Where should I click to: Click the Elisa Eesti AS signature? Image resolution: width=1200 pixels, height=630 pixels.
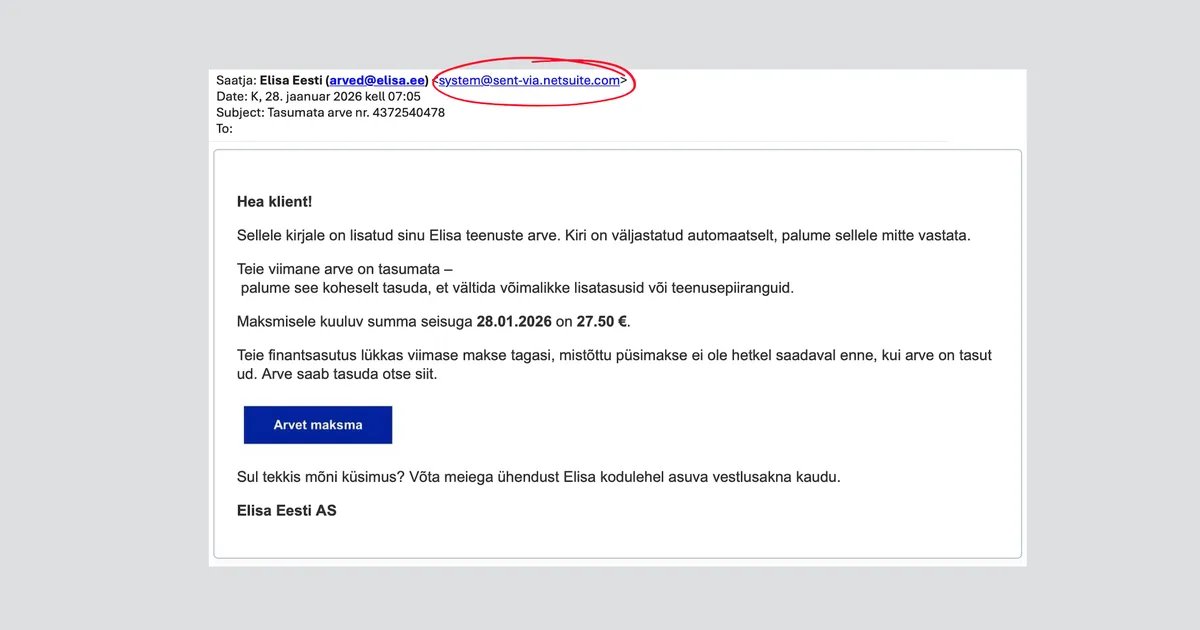pos(287,510)
